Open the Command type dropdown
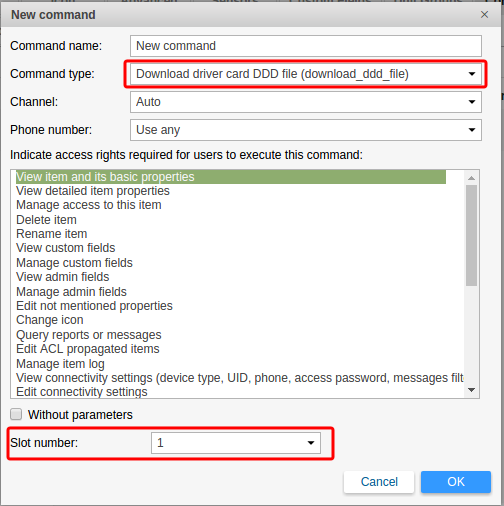Screen dimensions: 504x506 (x=306, y=74)
